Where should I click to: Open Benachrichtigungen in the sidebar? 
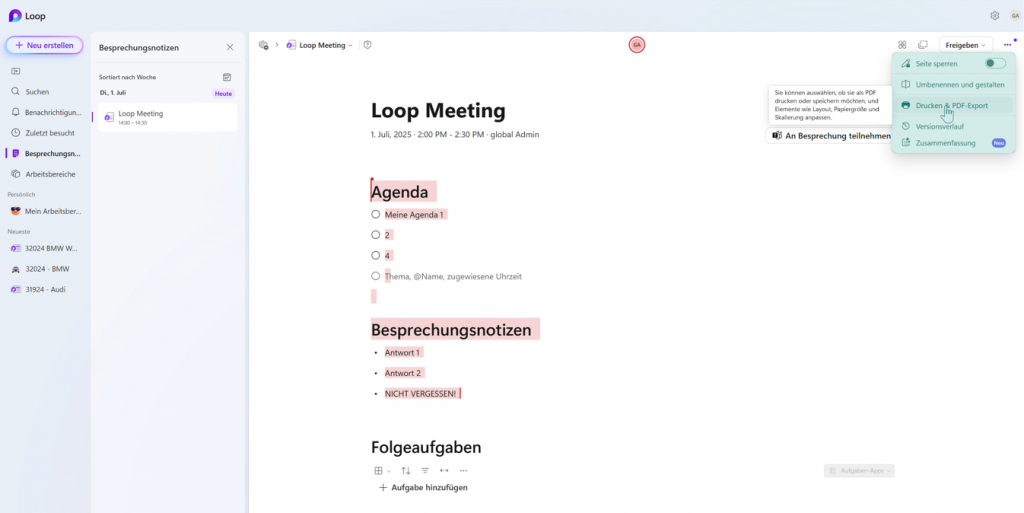pos(44,112)
